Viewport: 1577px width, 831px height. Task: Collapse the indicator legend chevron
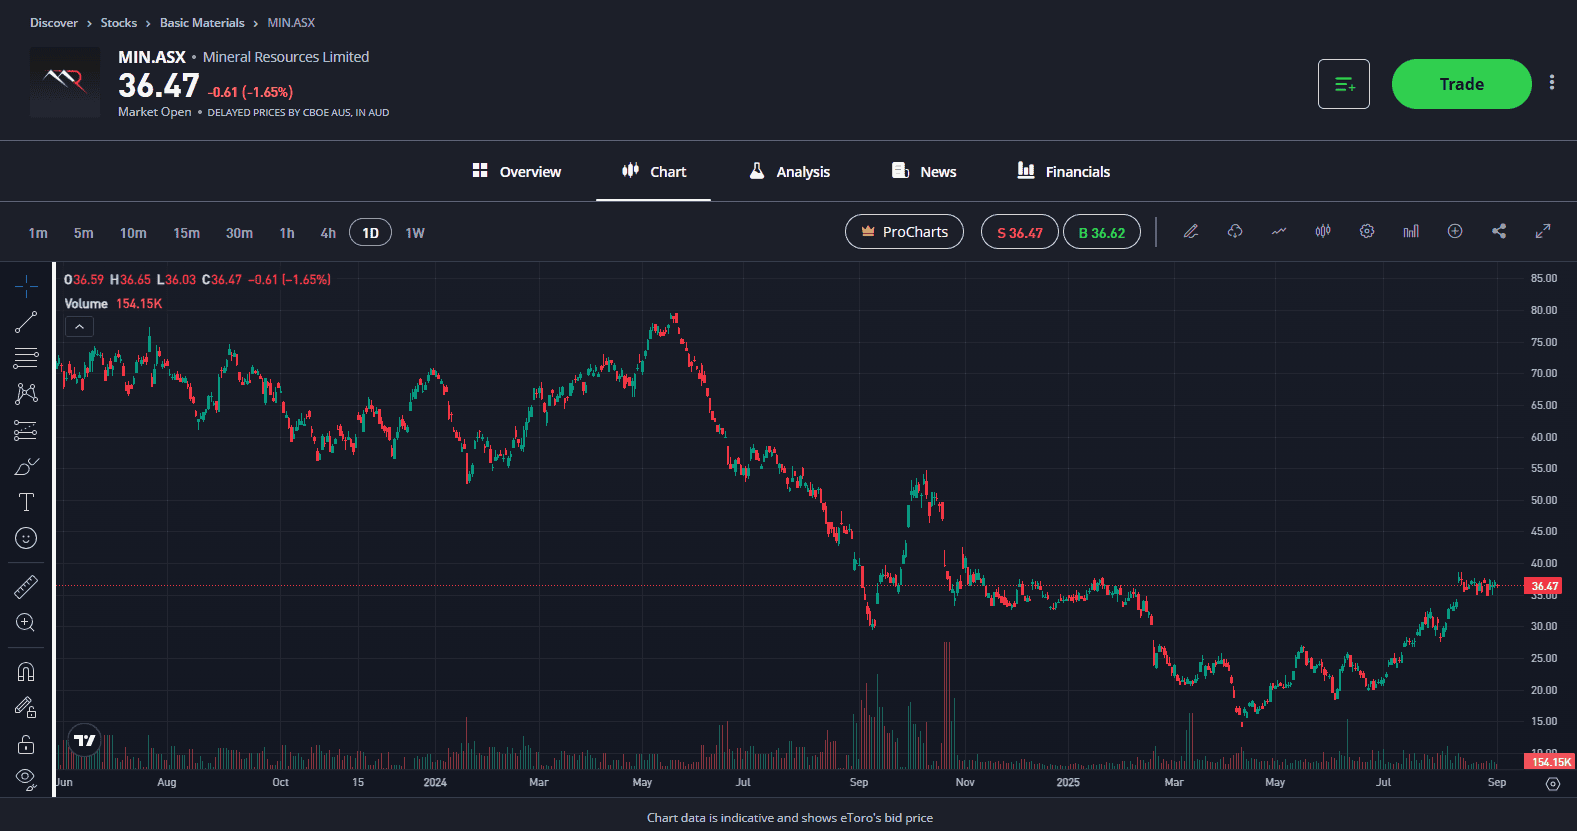(x=79, y=327)
